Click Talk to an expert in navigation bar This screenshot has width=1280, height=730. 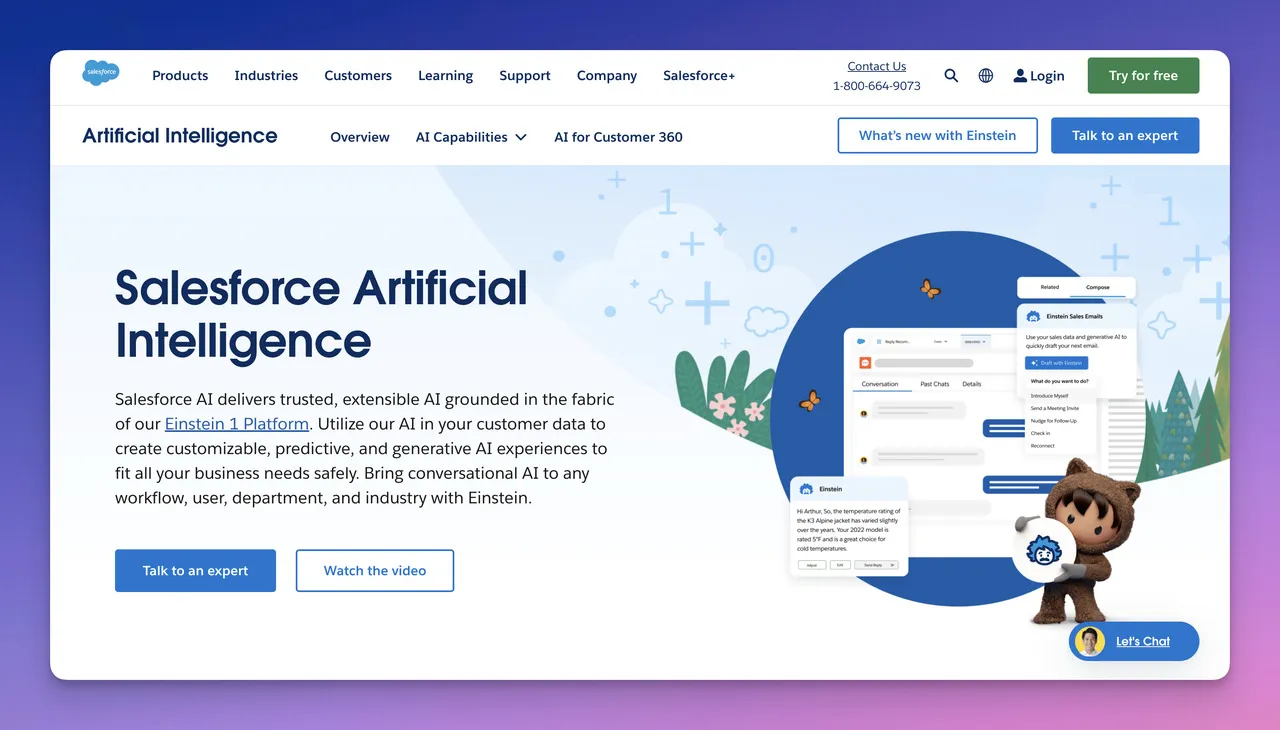pyautogui.click(x=1125, y=136)
